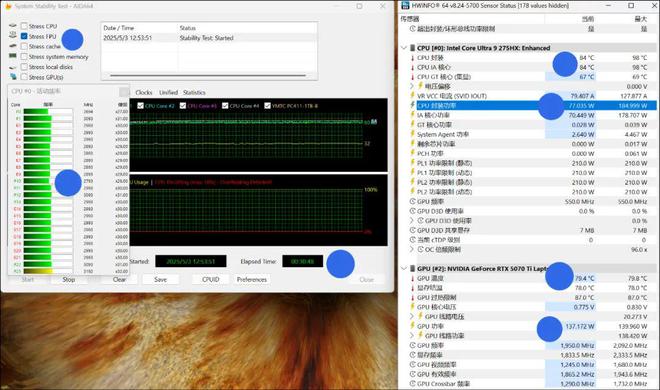The height and width of the screenshot is (390, 660).
Task: Click clock icon on the GPU Crossbar row
Action: pos(412,384)
